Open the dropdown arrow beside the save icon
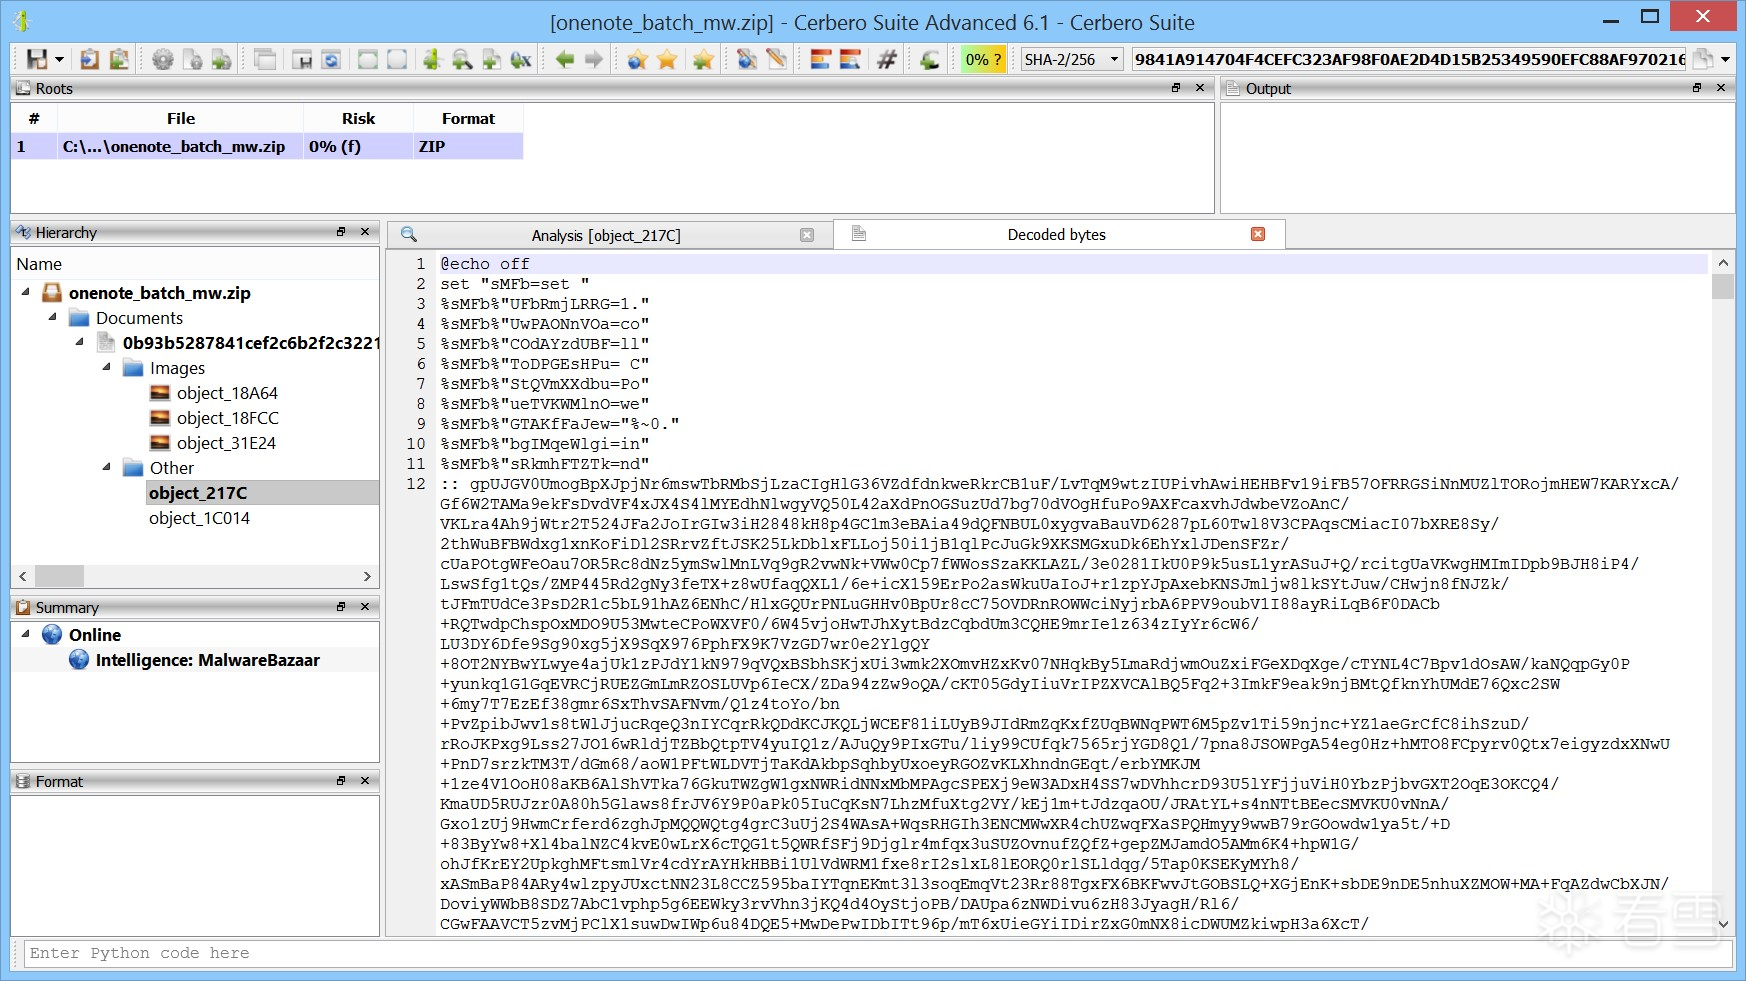The height and width of the screenshot is (981, 1746). click(59, 60)
